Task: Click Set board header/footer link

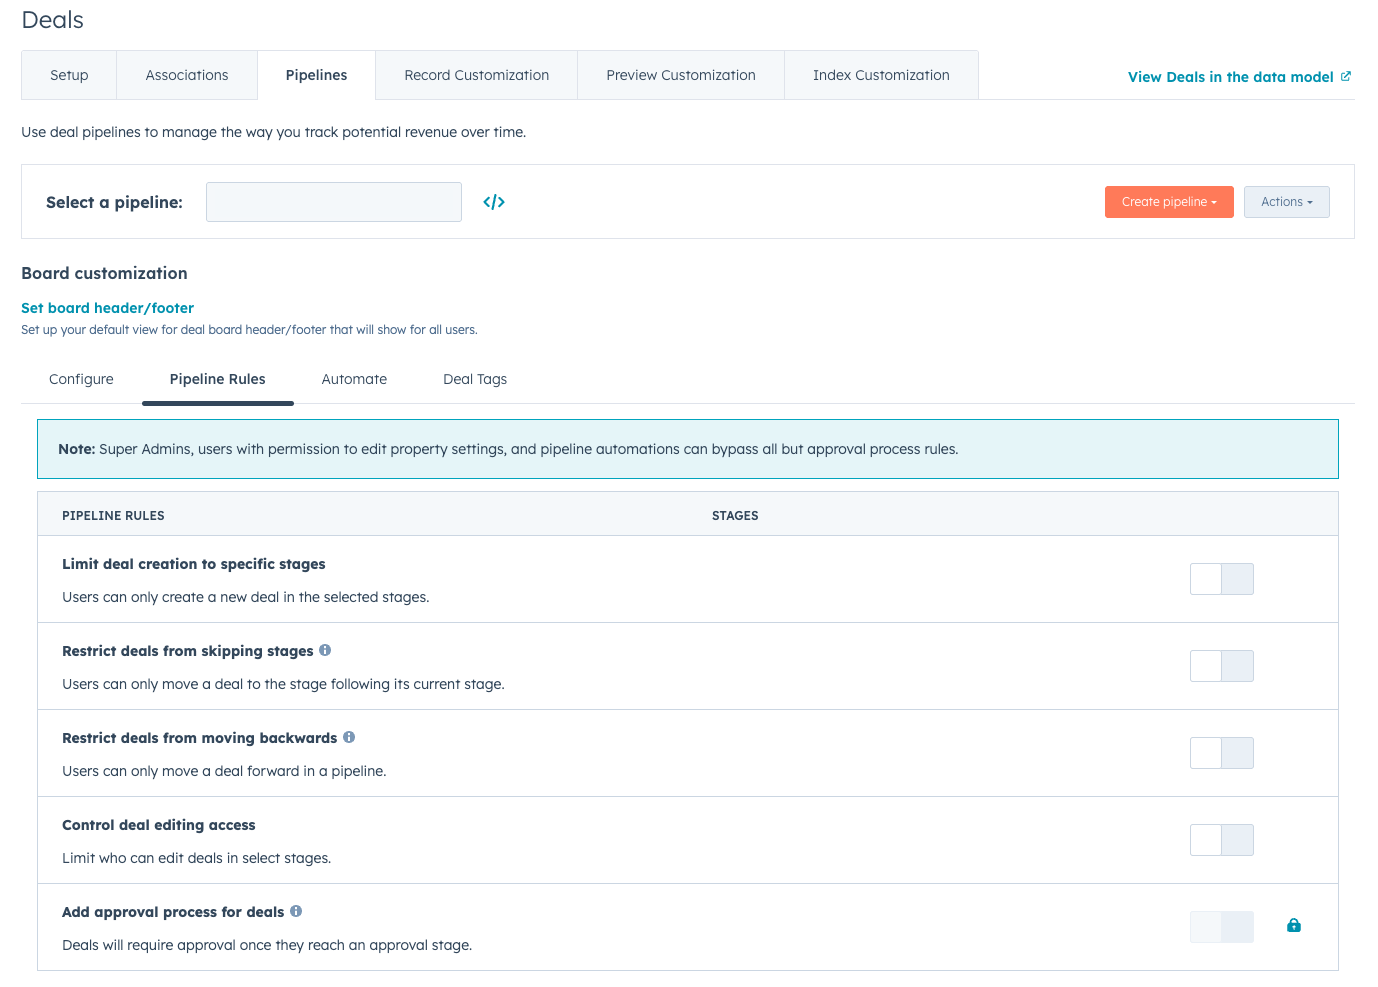Action: click(x=107, y=308)
